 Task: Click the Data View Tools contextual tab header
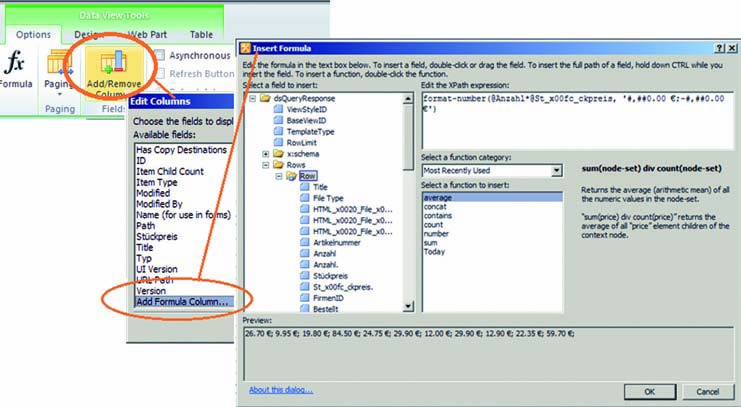click(114, 16)
